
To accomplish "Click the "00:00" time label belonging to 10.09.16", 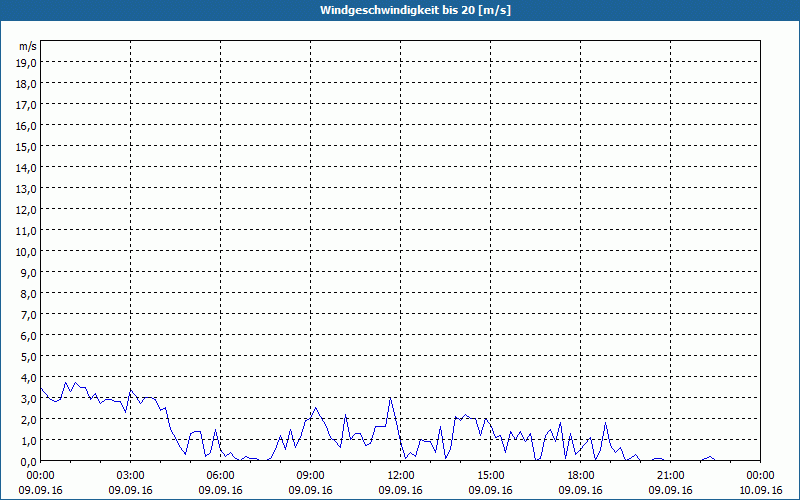I will click(x=760, y=476).
